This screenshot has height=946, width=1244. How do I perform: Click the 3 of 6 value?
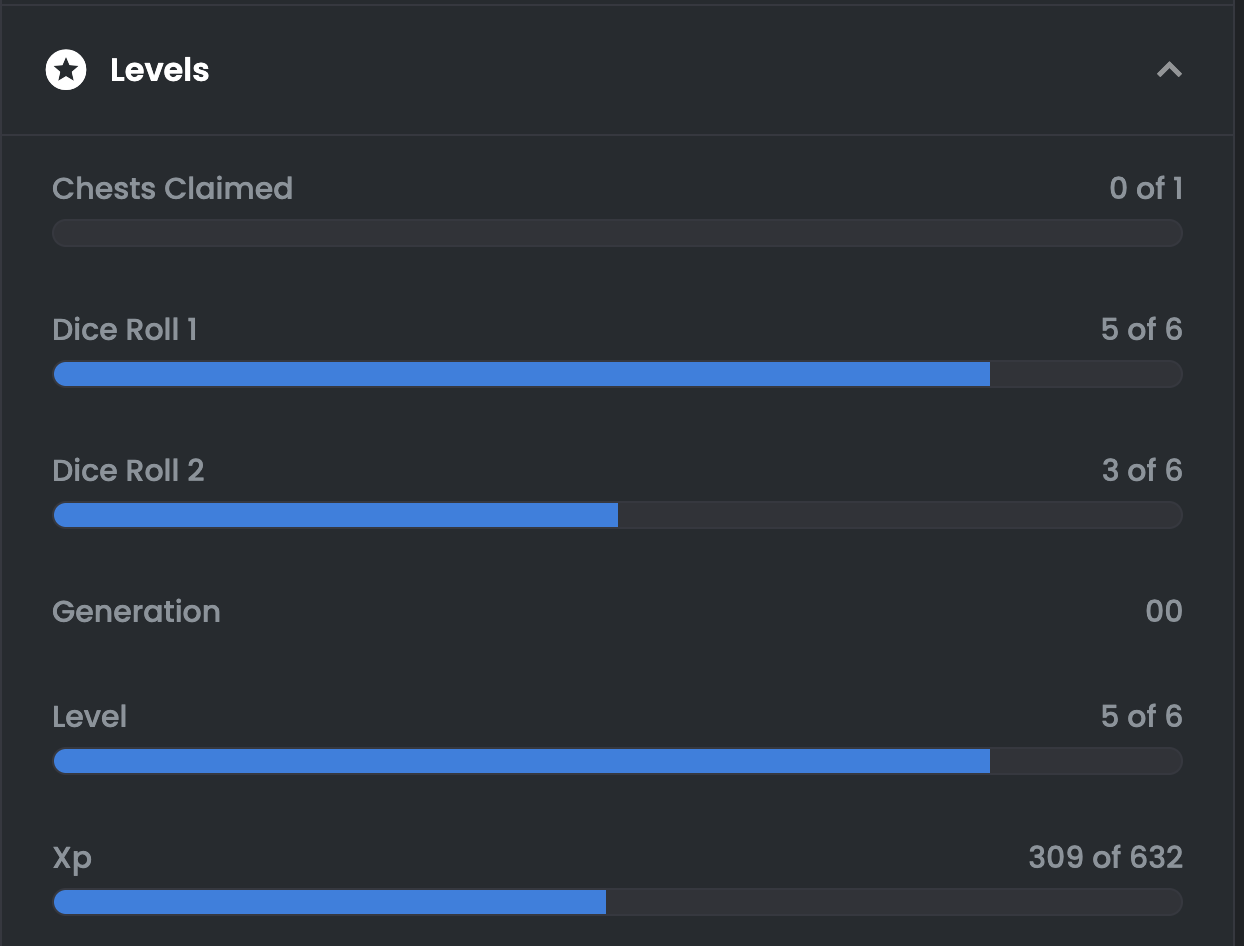tap(1141, 470)
